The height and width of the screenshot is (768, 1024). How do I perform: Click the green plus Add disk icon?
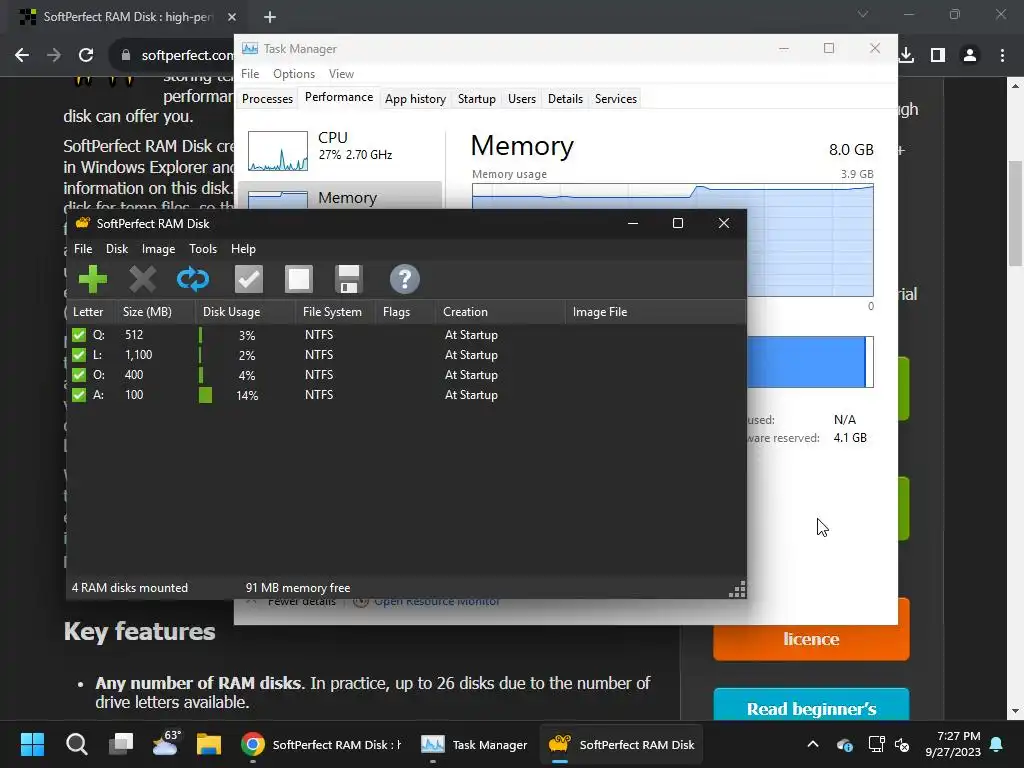point(93,280)
